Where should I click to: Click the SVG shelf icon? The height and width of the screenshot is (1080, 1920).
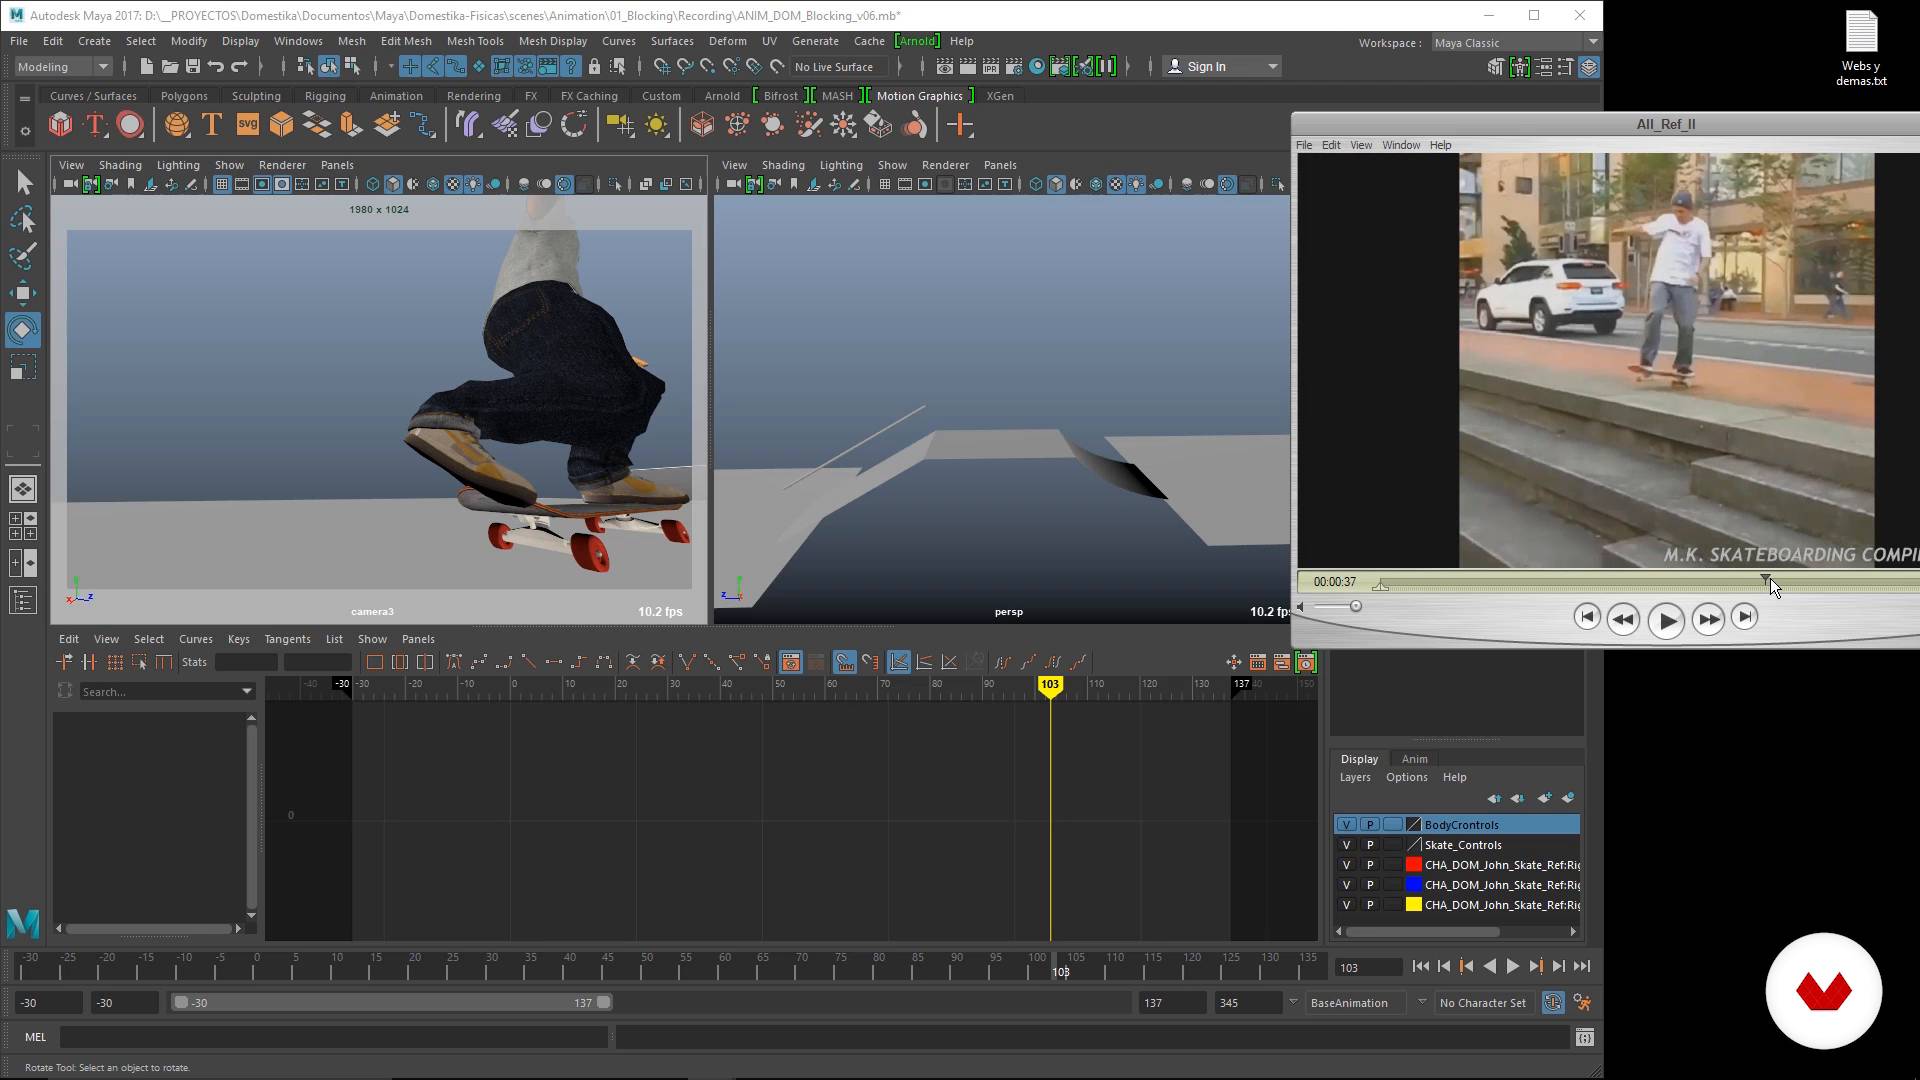(x=247, y=125)
